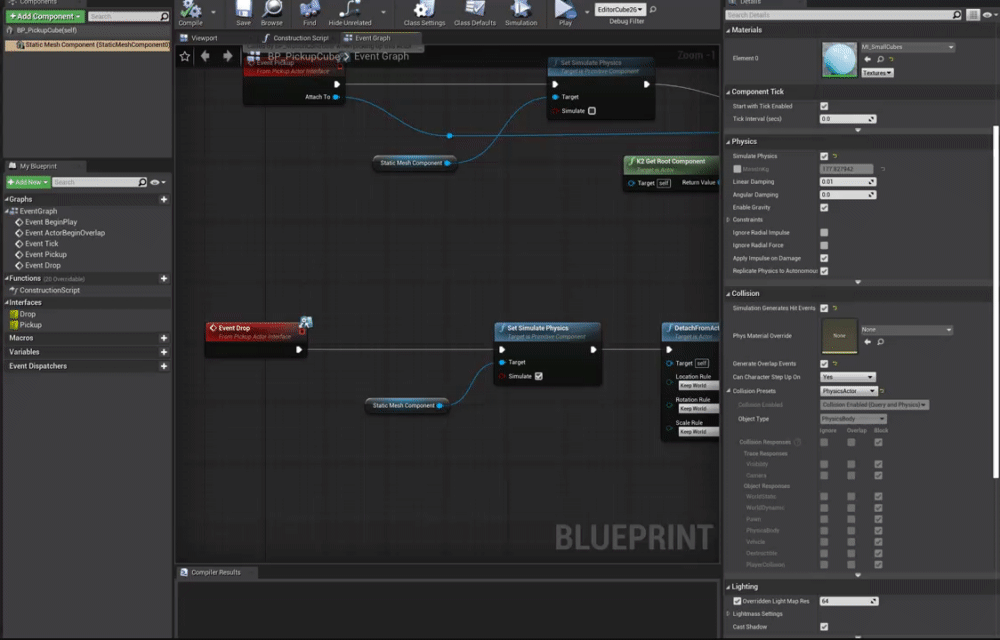Select ConstructionScript under Functions
The image size is (1000, 640).
49,291
